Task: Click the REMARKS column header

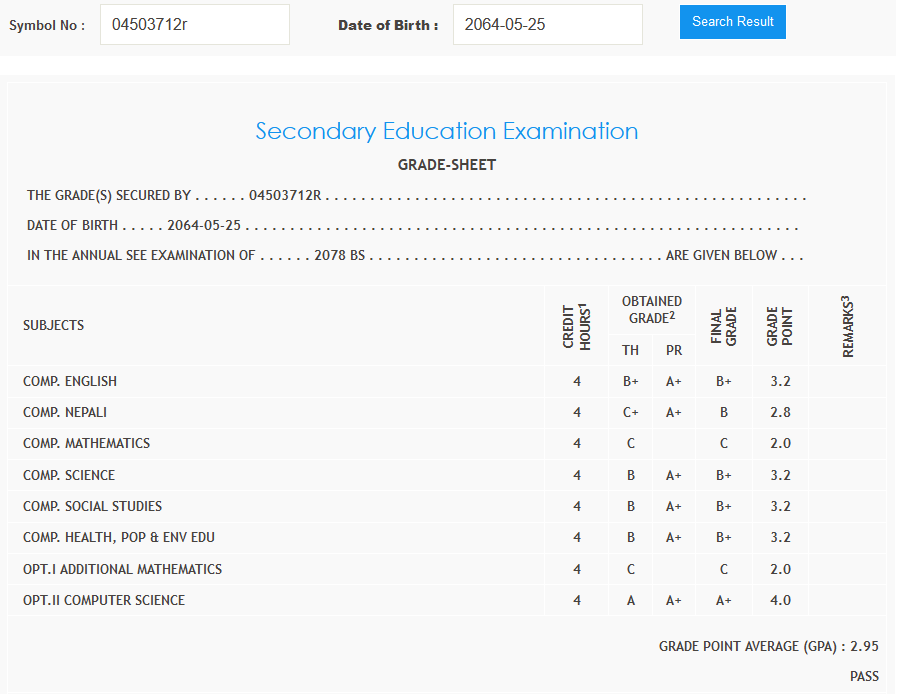Action: tap(847, 326)
